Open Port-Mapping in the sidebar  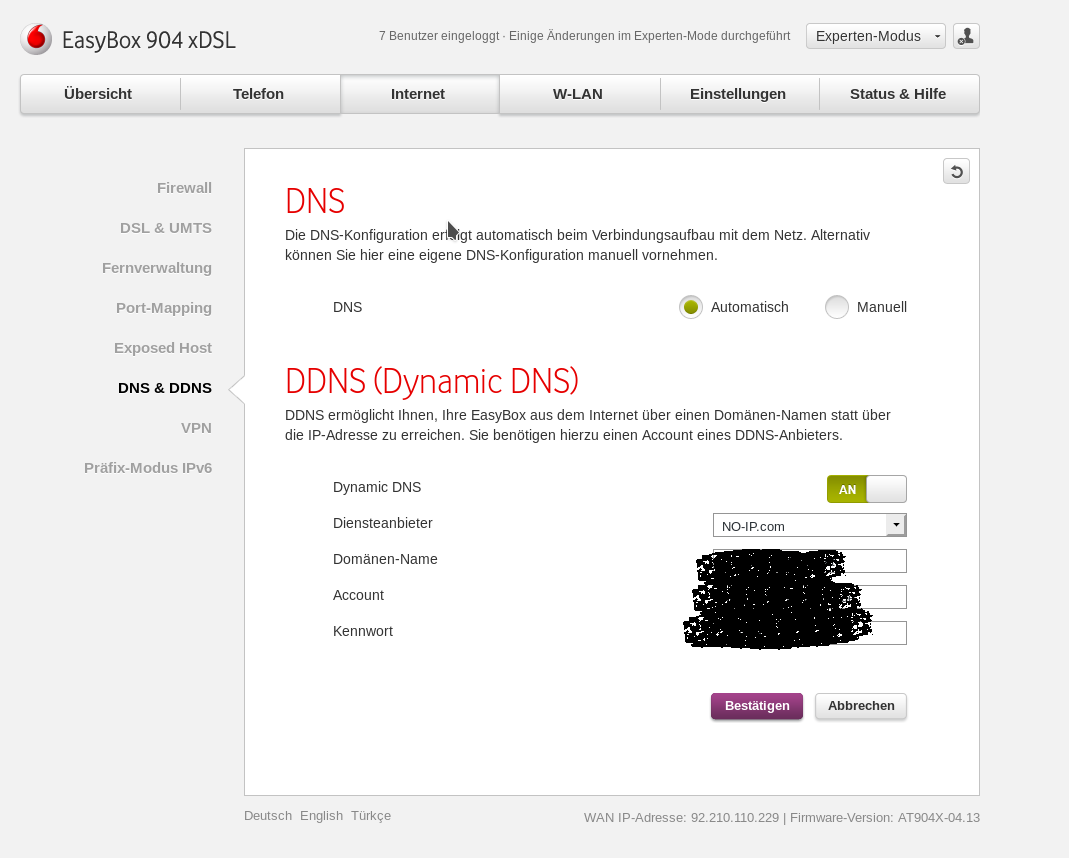(x=163, y=308)
